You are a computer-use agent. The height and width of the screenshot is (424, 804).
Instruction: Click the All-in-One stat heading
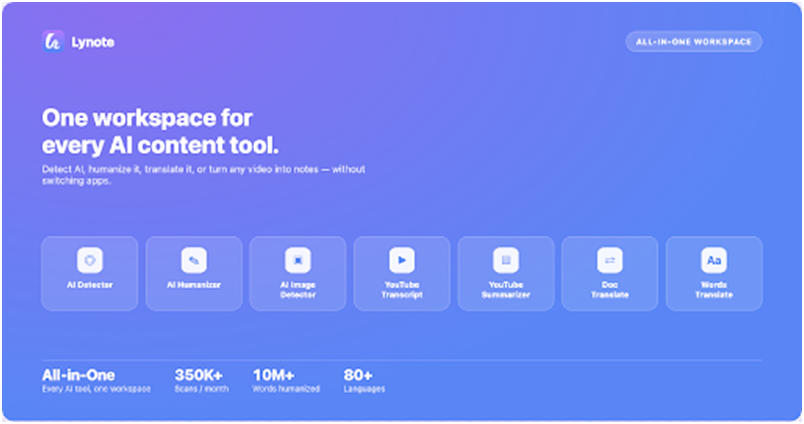pyautogui.click(x=78, y=375)
